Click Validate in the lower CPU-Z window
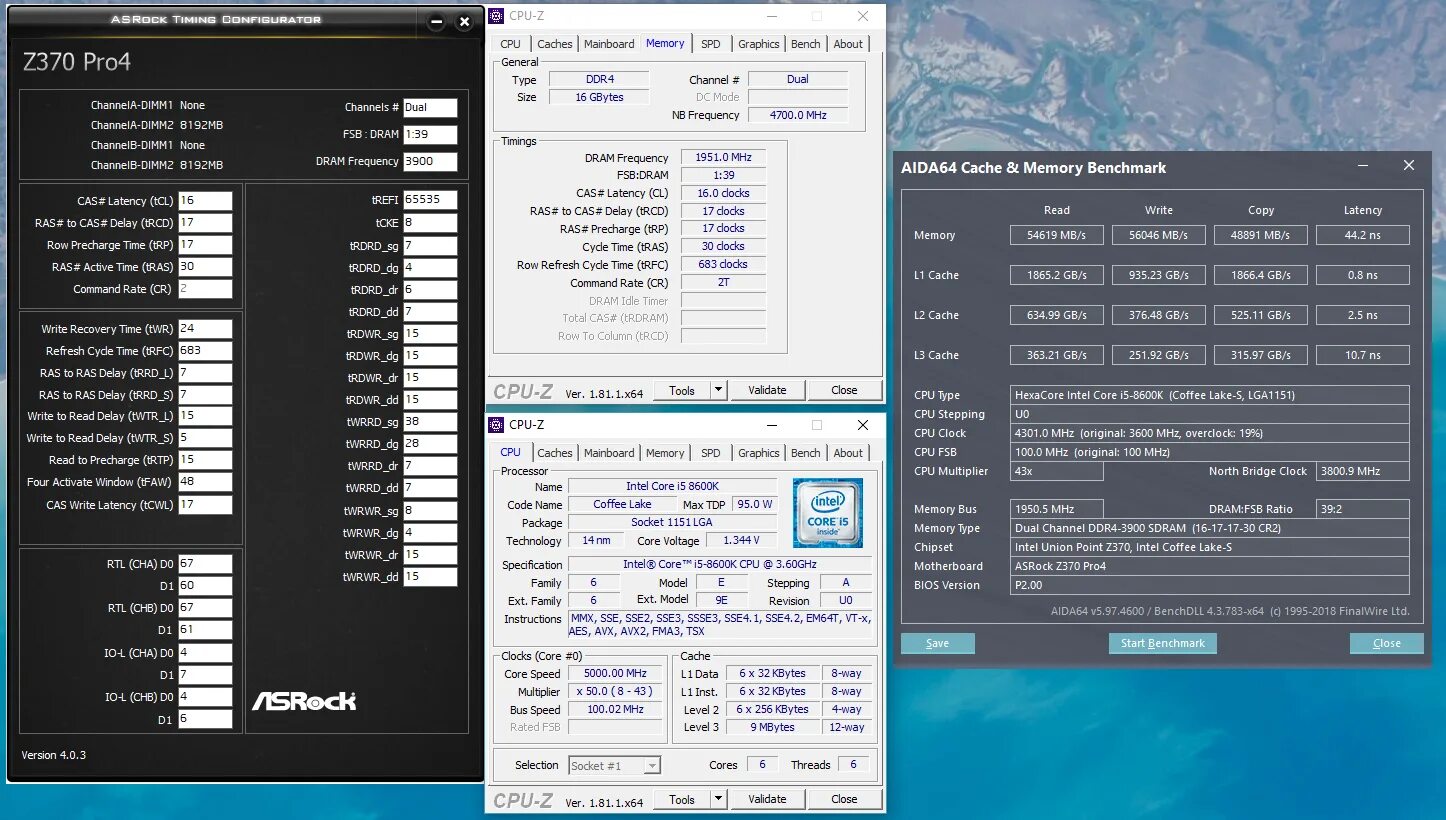This screenshot has height=820, width=1446. [767, 799]
